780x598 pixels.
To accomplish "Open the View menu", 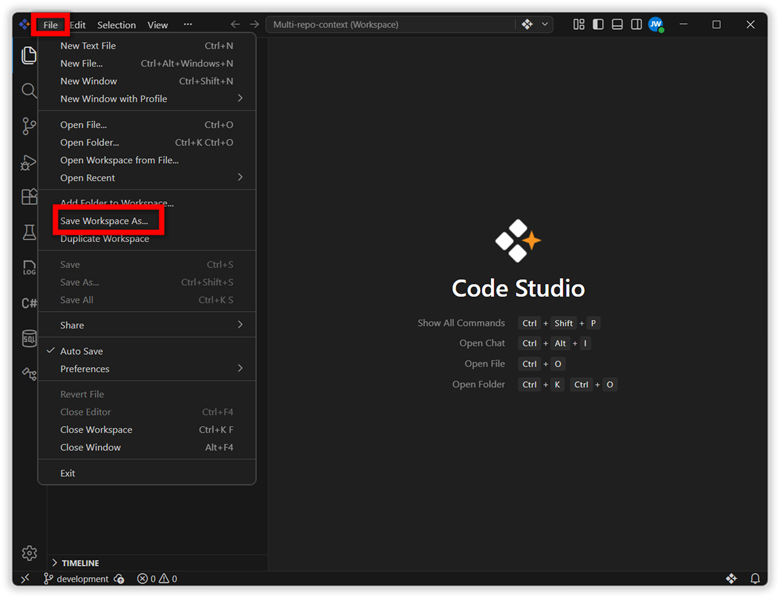I will tap(158, 25).
